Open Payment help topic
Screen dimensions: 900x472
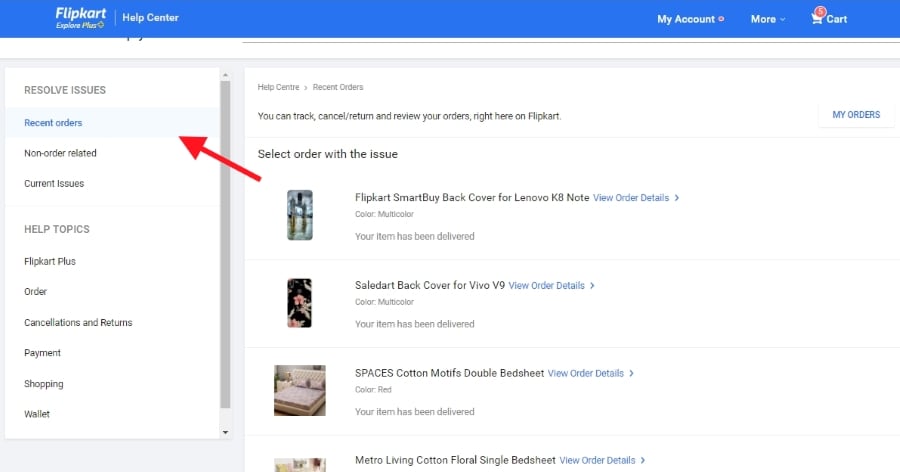(x=43, y=353)
